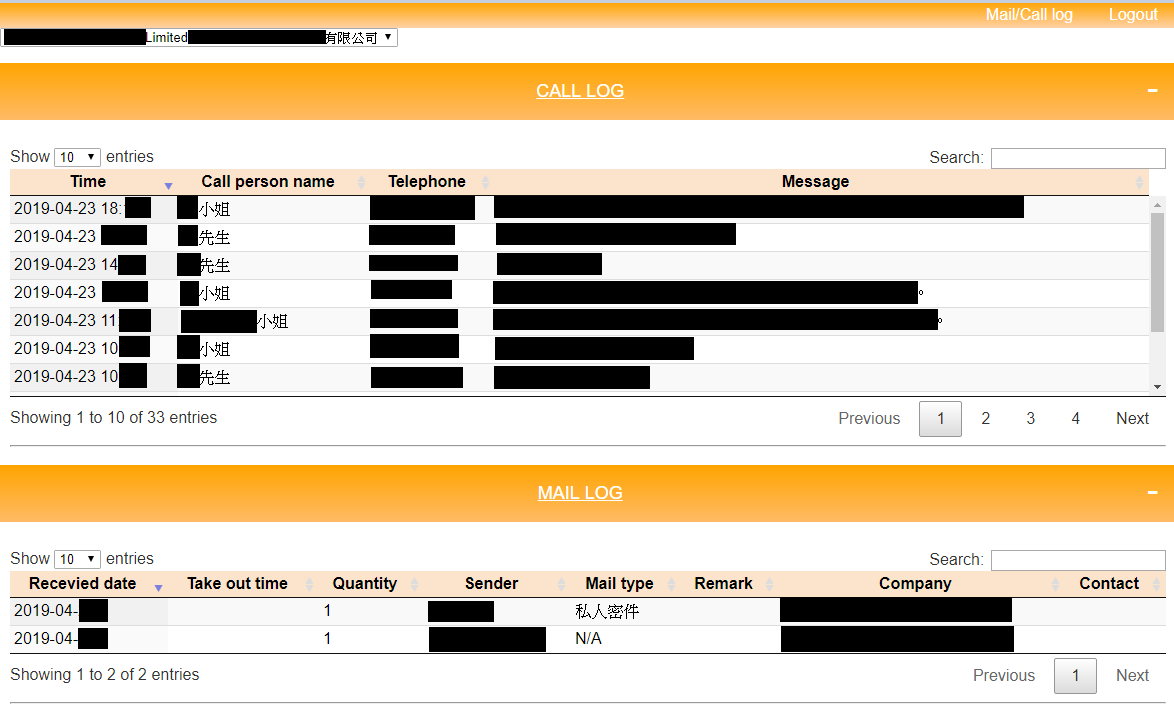Open call log entries-per-page dropdown
This screenshot has width=1174, height=712.
78,157
